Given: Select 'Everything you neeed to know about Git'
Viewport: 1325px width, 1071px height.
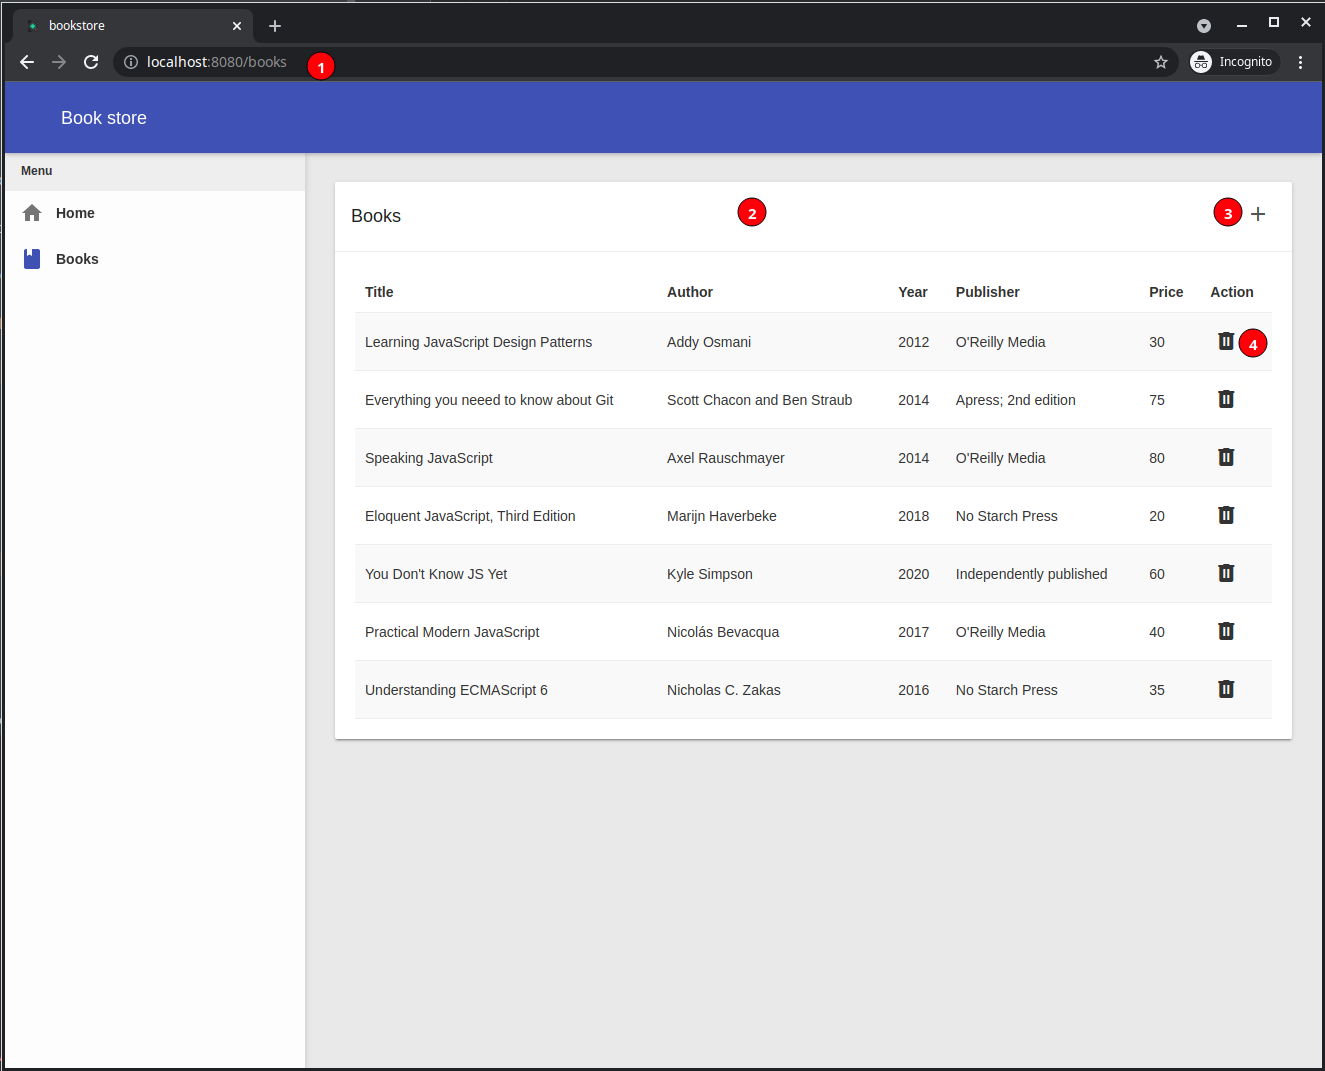Looking at the screenshot, I should (489, 400).
